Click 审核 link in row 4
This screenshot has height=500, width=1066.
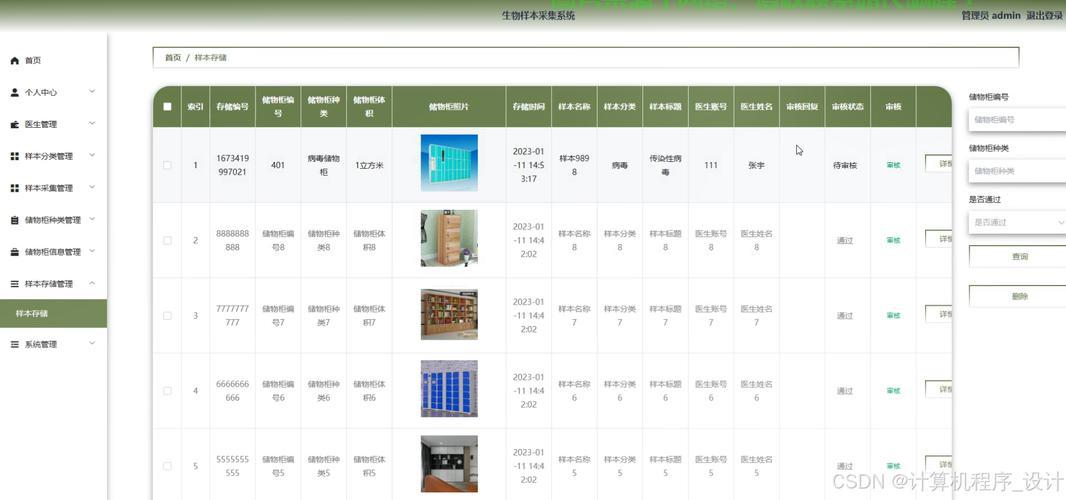(893, 391)
